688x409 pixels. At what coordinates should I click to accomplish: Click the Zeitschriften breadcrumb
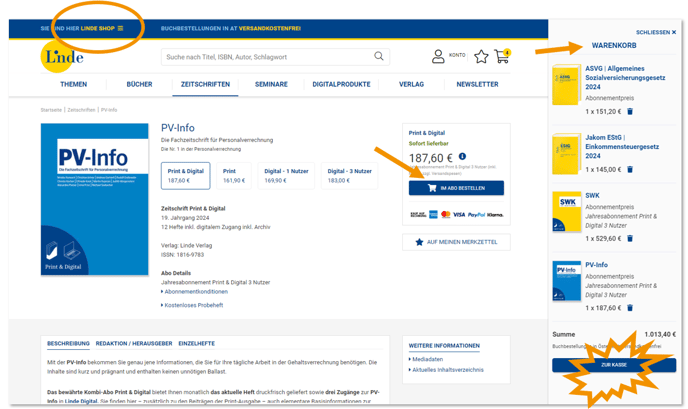tap(81, 110)
